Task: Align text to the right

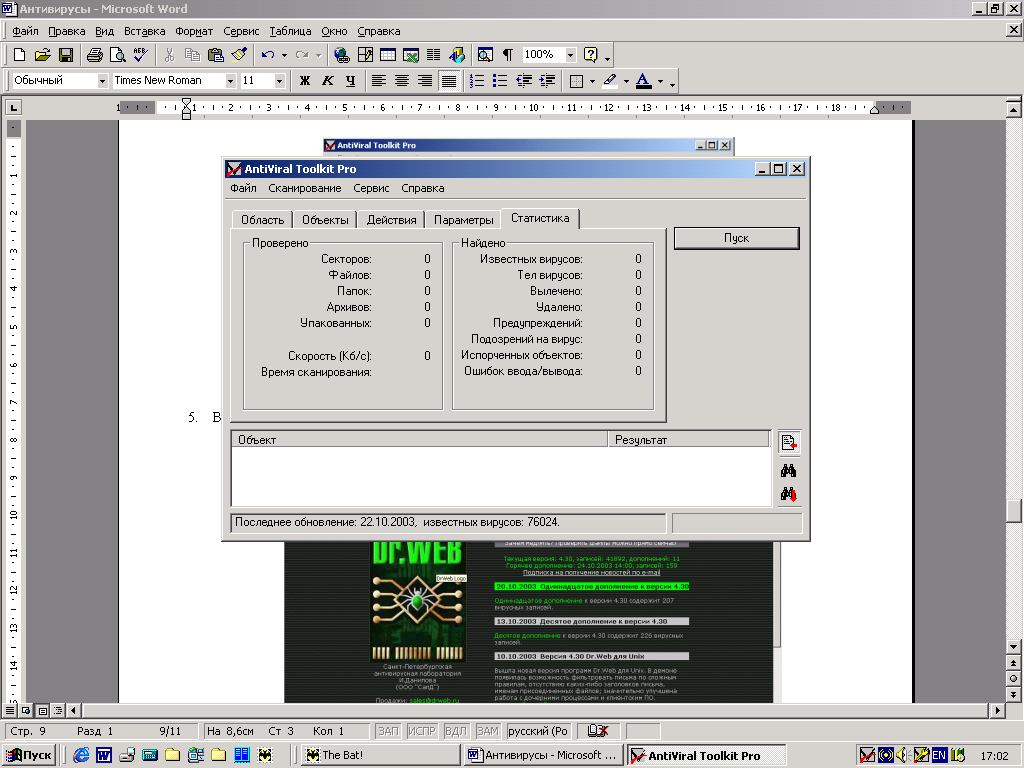Action: click(425, 81)
